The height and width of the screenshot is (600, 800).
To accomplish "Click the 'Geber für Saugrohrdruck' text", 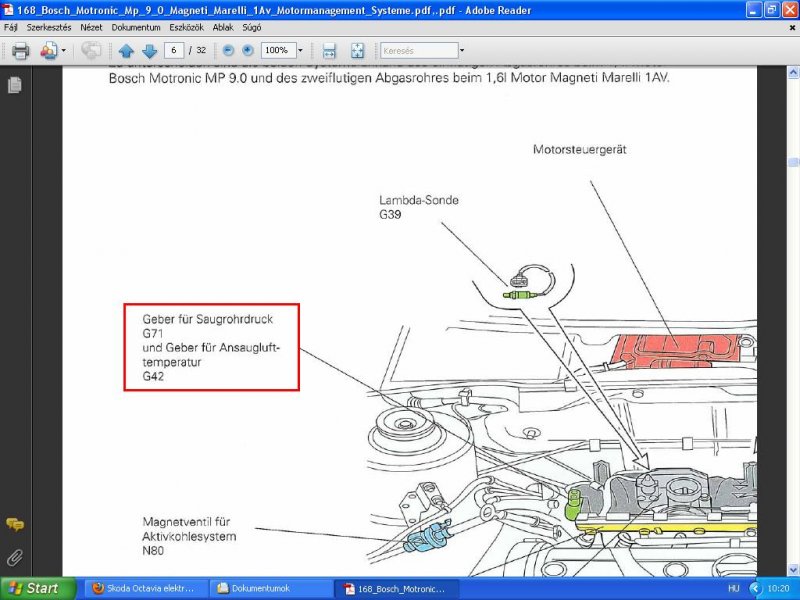I will (207, 319).
